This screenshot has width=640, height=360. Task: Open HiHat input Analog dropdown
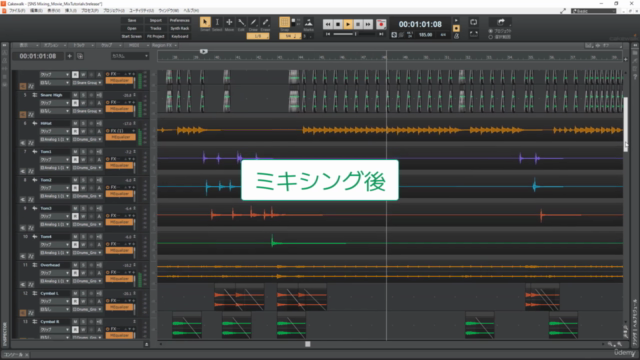[55, 140]
